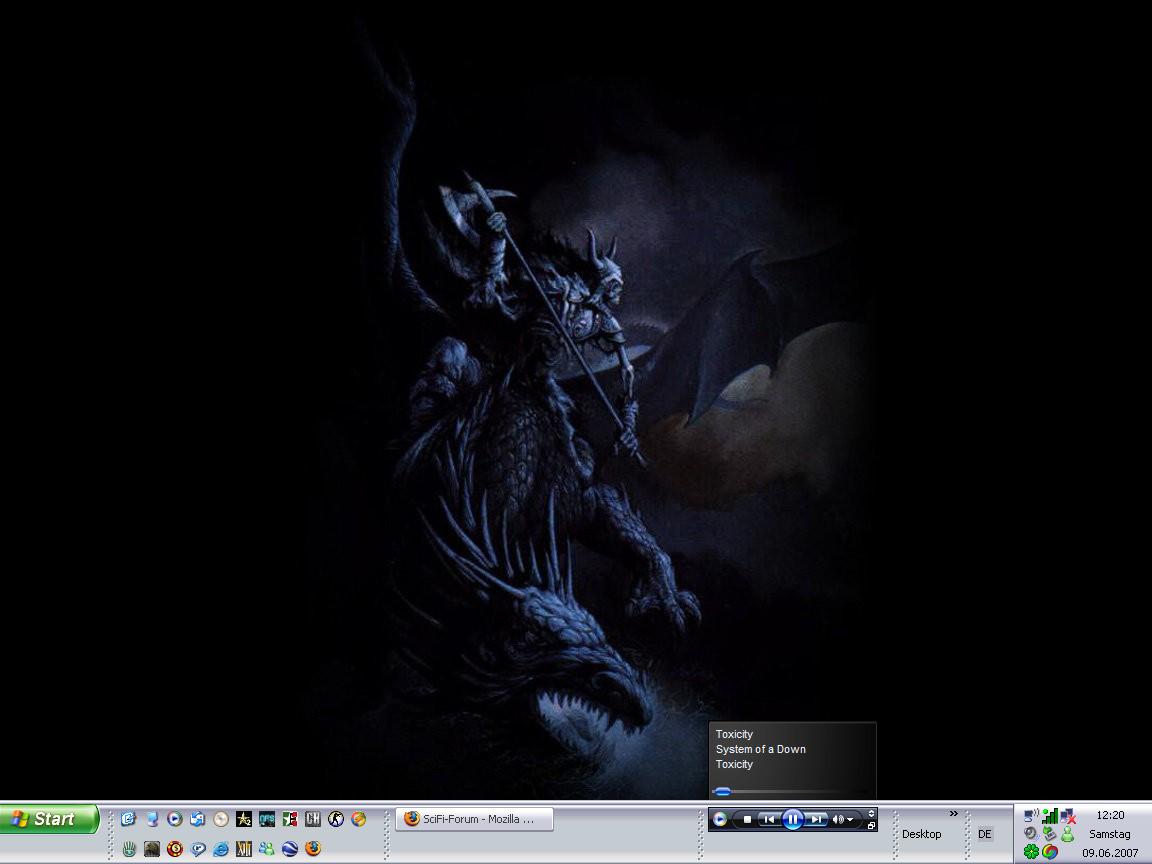The height and width of the screenshot is (864, 1152).
Task: Go to the previous track
Action: [x=768, y=819]
